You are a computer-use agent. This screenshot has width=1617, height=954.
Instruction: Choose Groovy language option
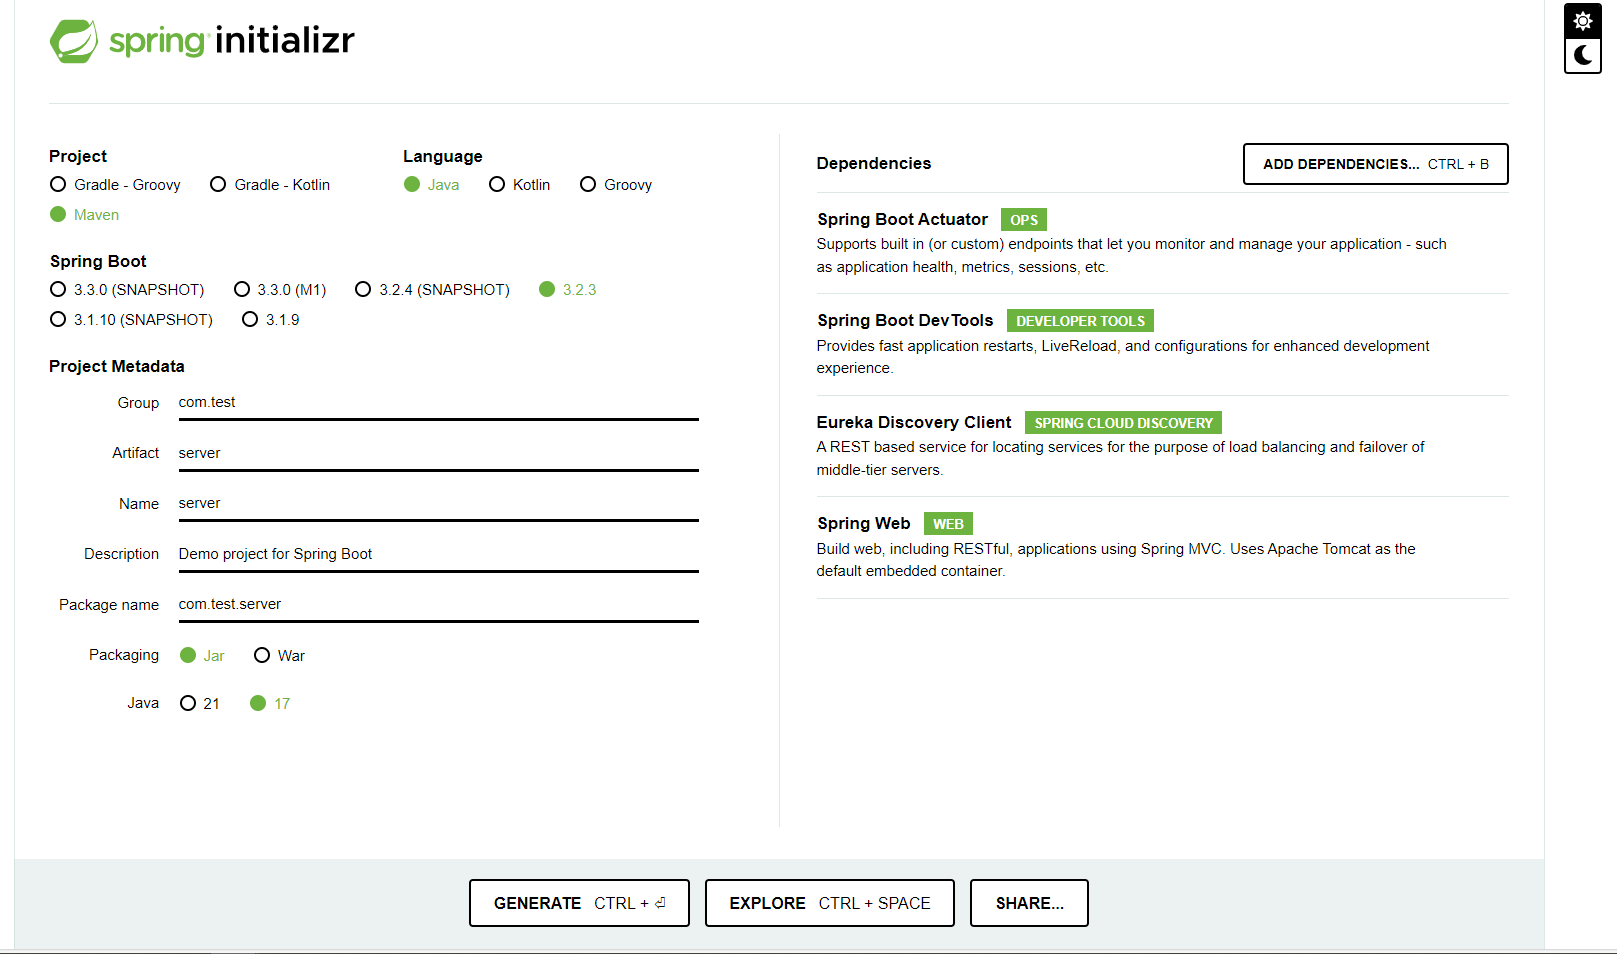point(616,185)
